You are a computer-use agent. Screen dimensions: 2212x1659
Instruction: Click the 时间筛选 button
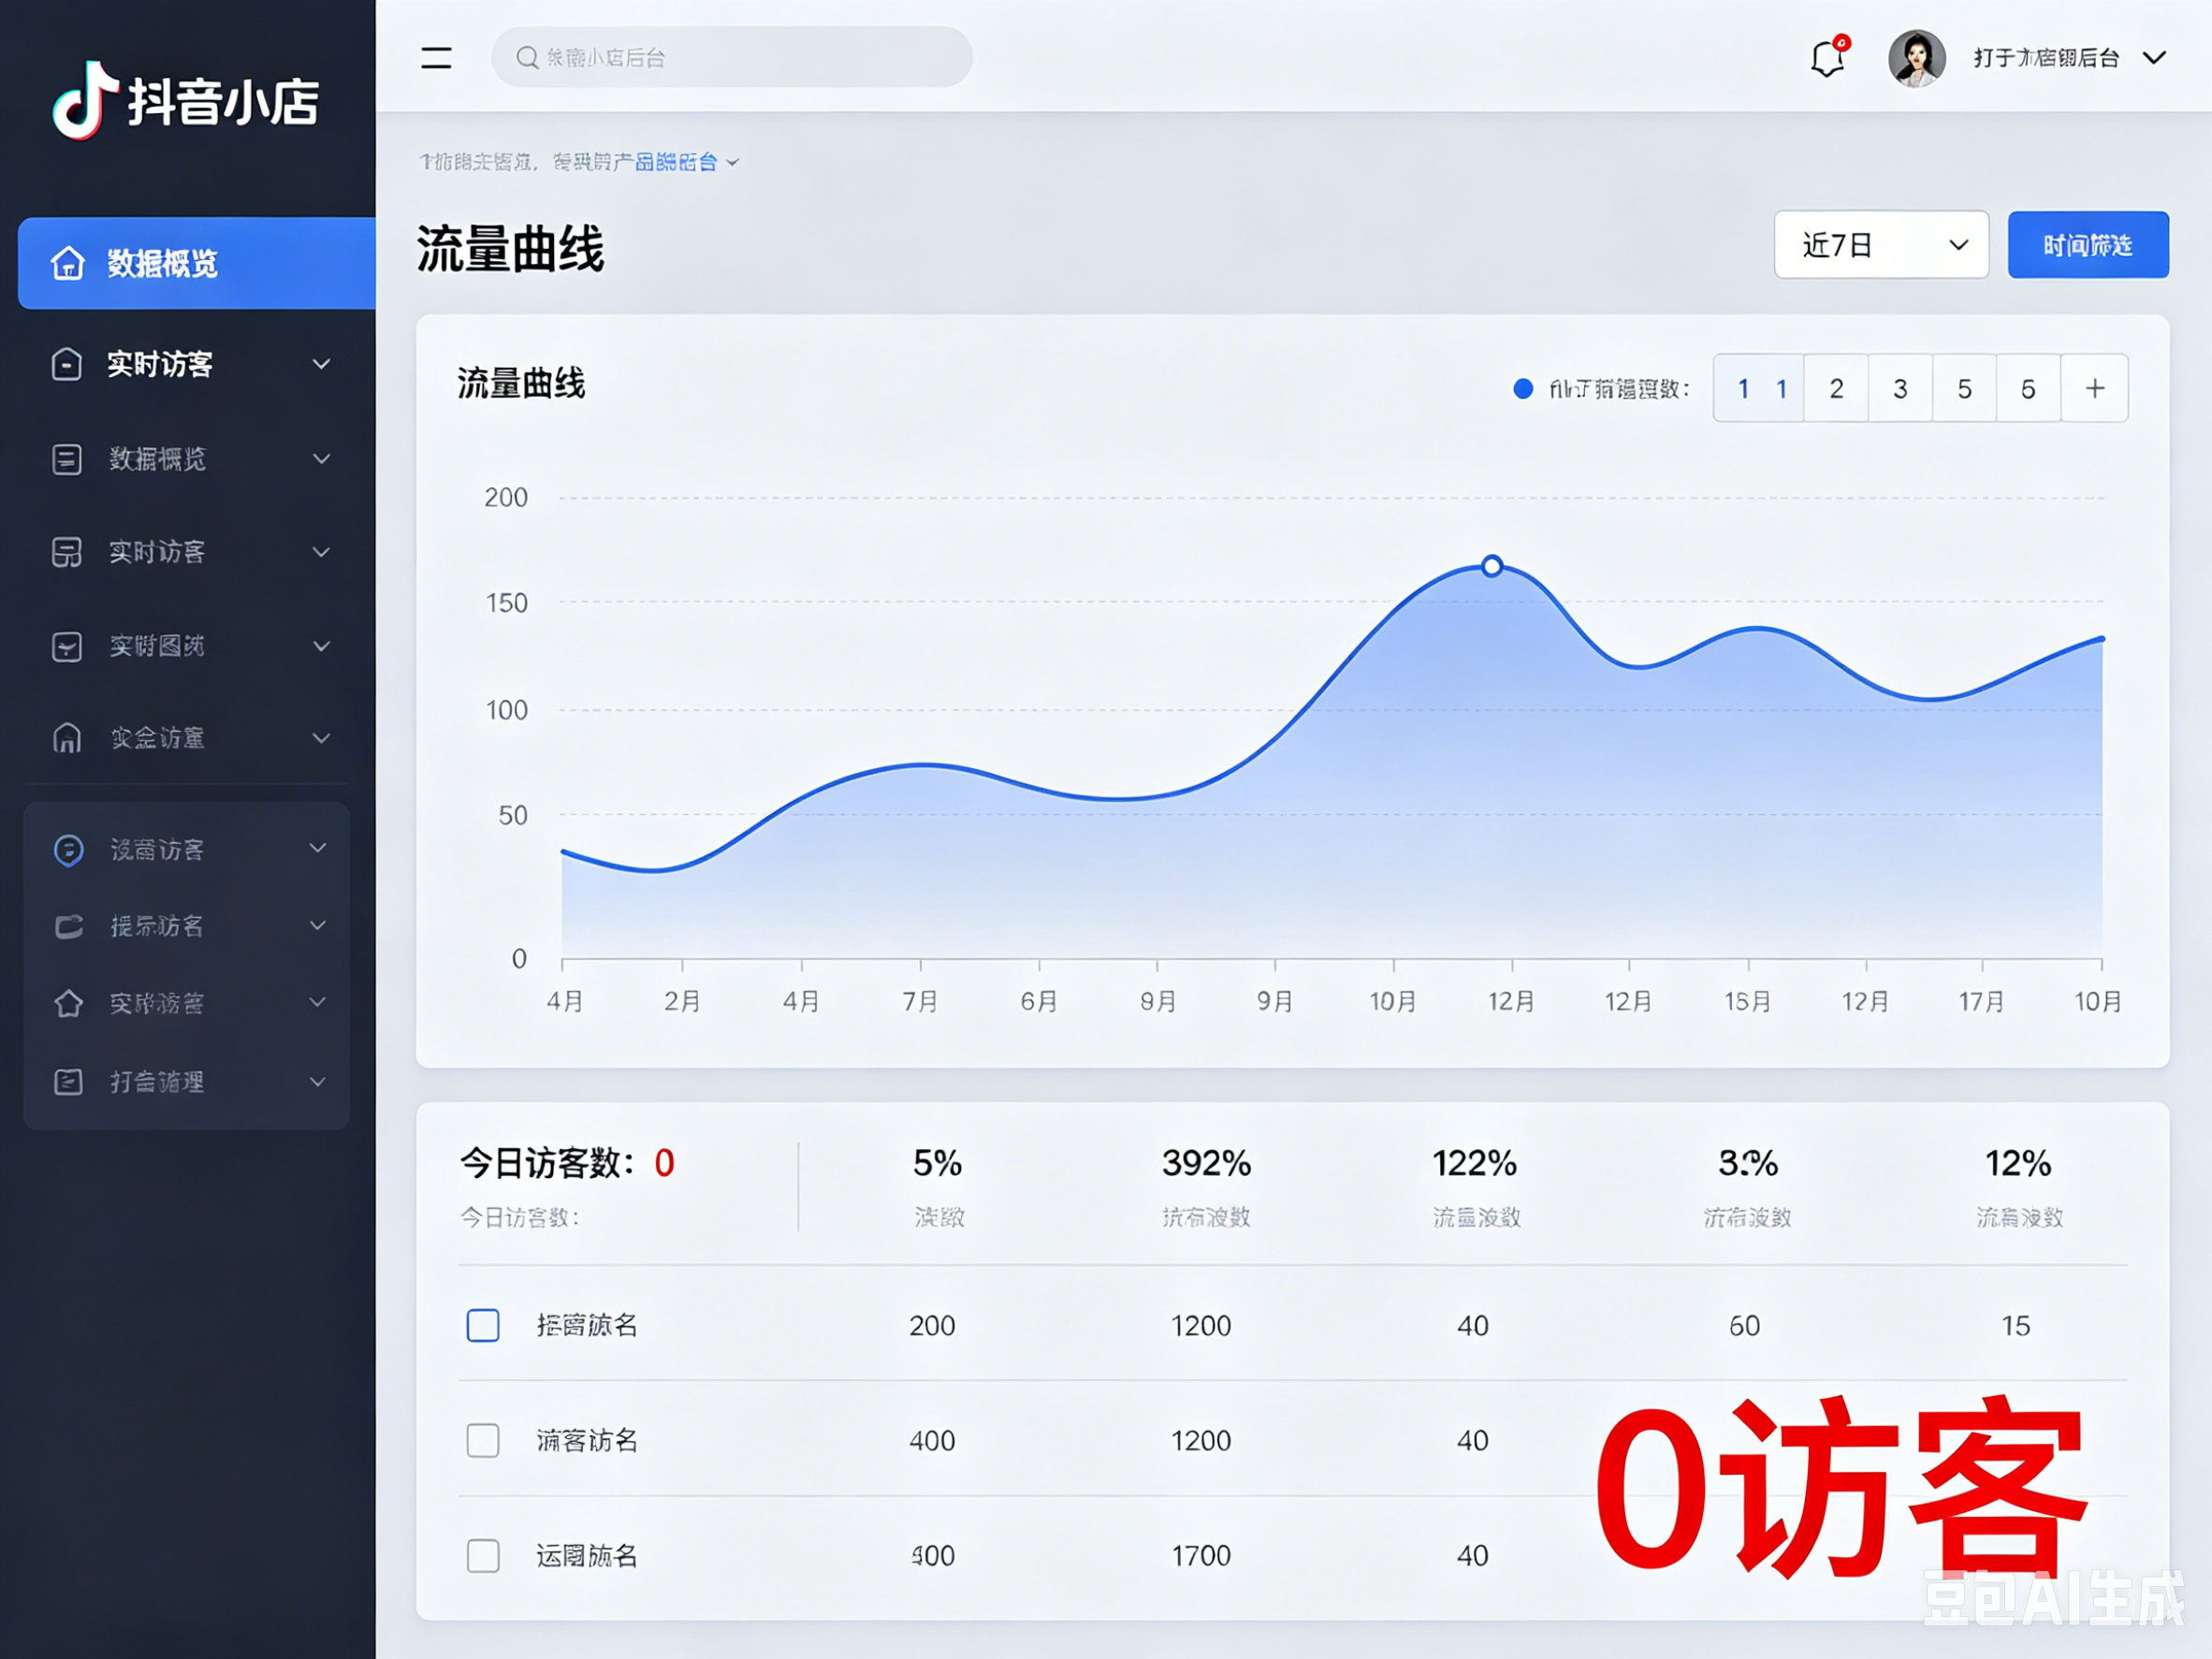tap(2088, 245)
